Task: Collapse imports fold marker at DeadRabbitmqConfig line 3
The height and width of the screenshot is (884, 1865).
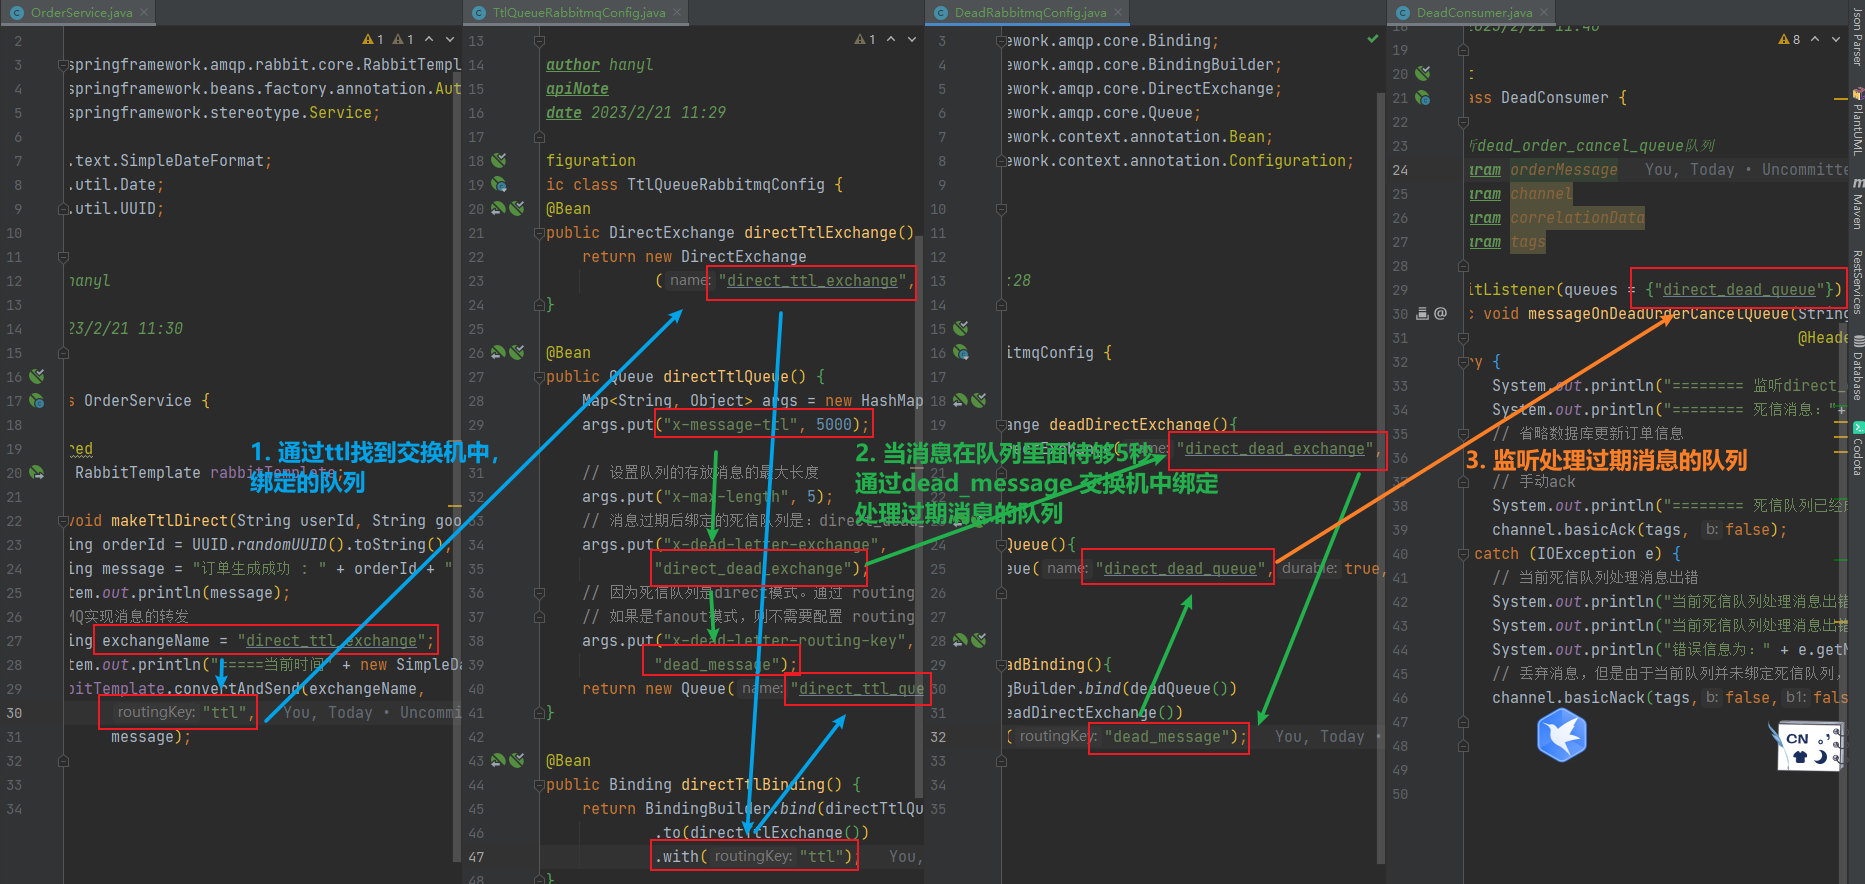Action: coord(1001,41)
